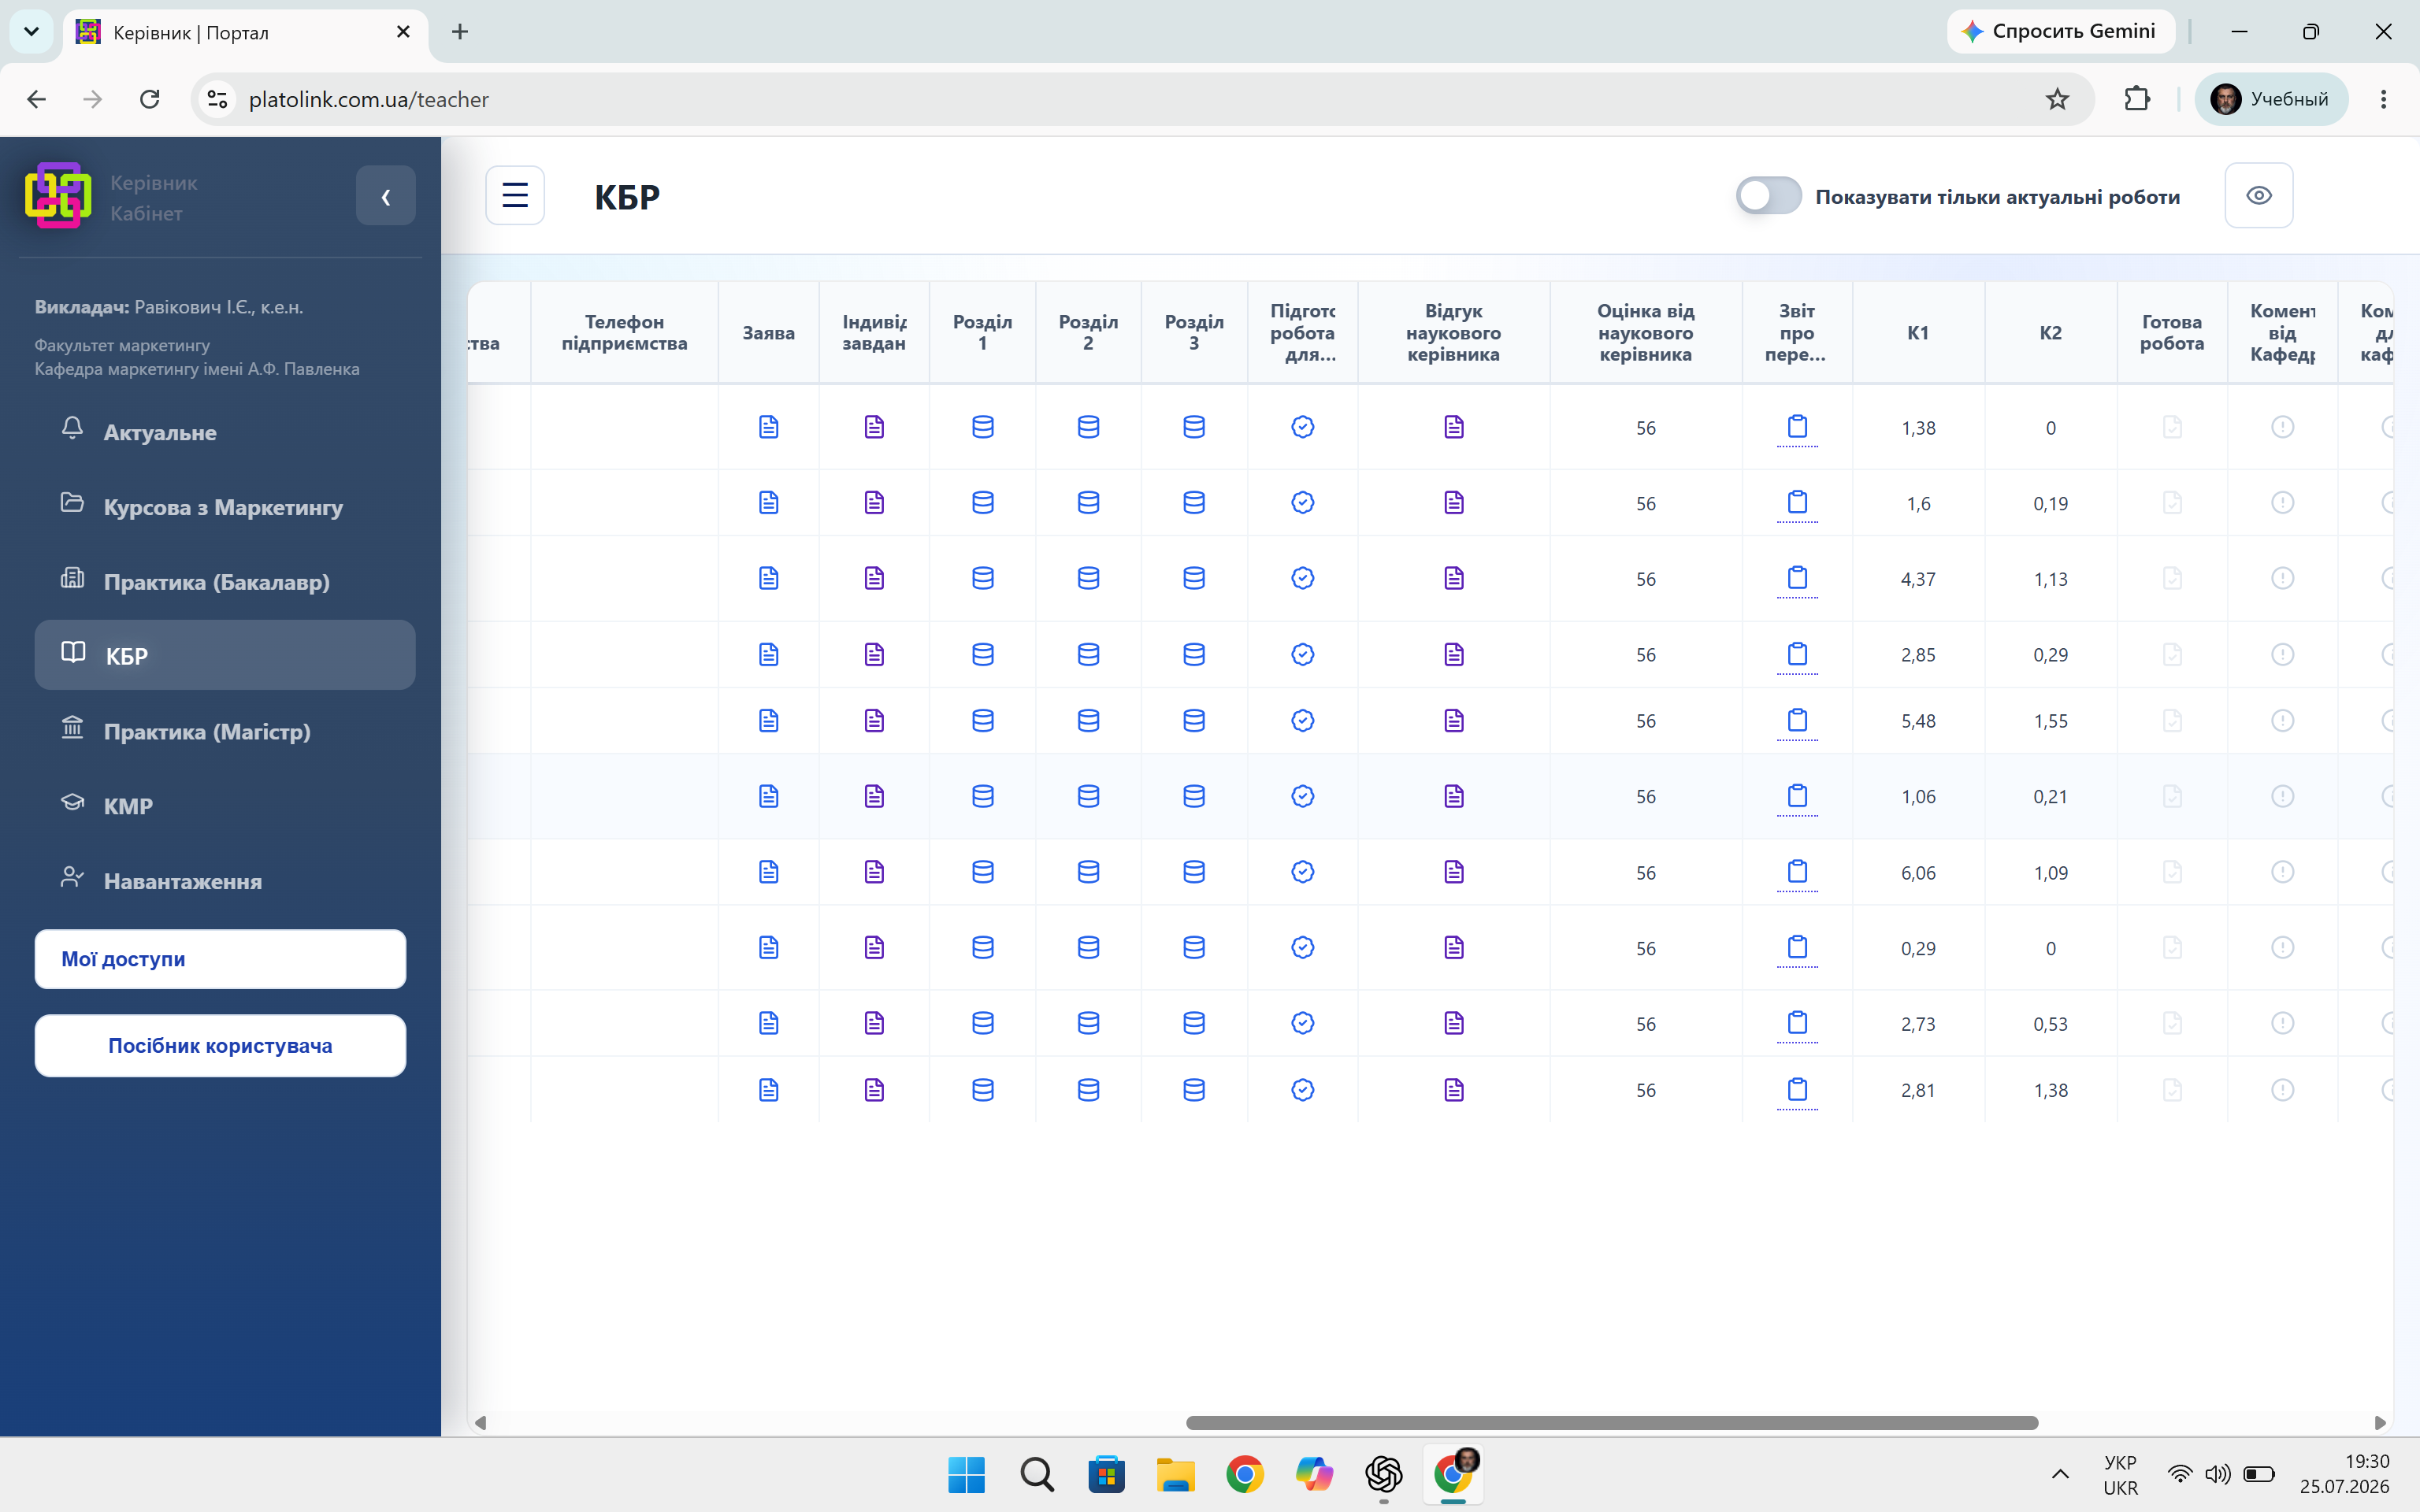Open Навантаження sidebar section
Screen dimensions: 2420x1512
pos(225,881)
